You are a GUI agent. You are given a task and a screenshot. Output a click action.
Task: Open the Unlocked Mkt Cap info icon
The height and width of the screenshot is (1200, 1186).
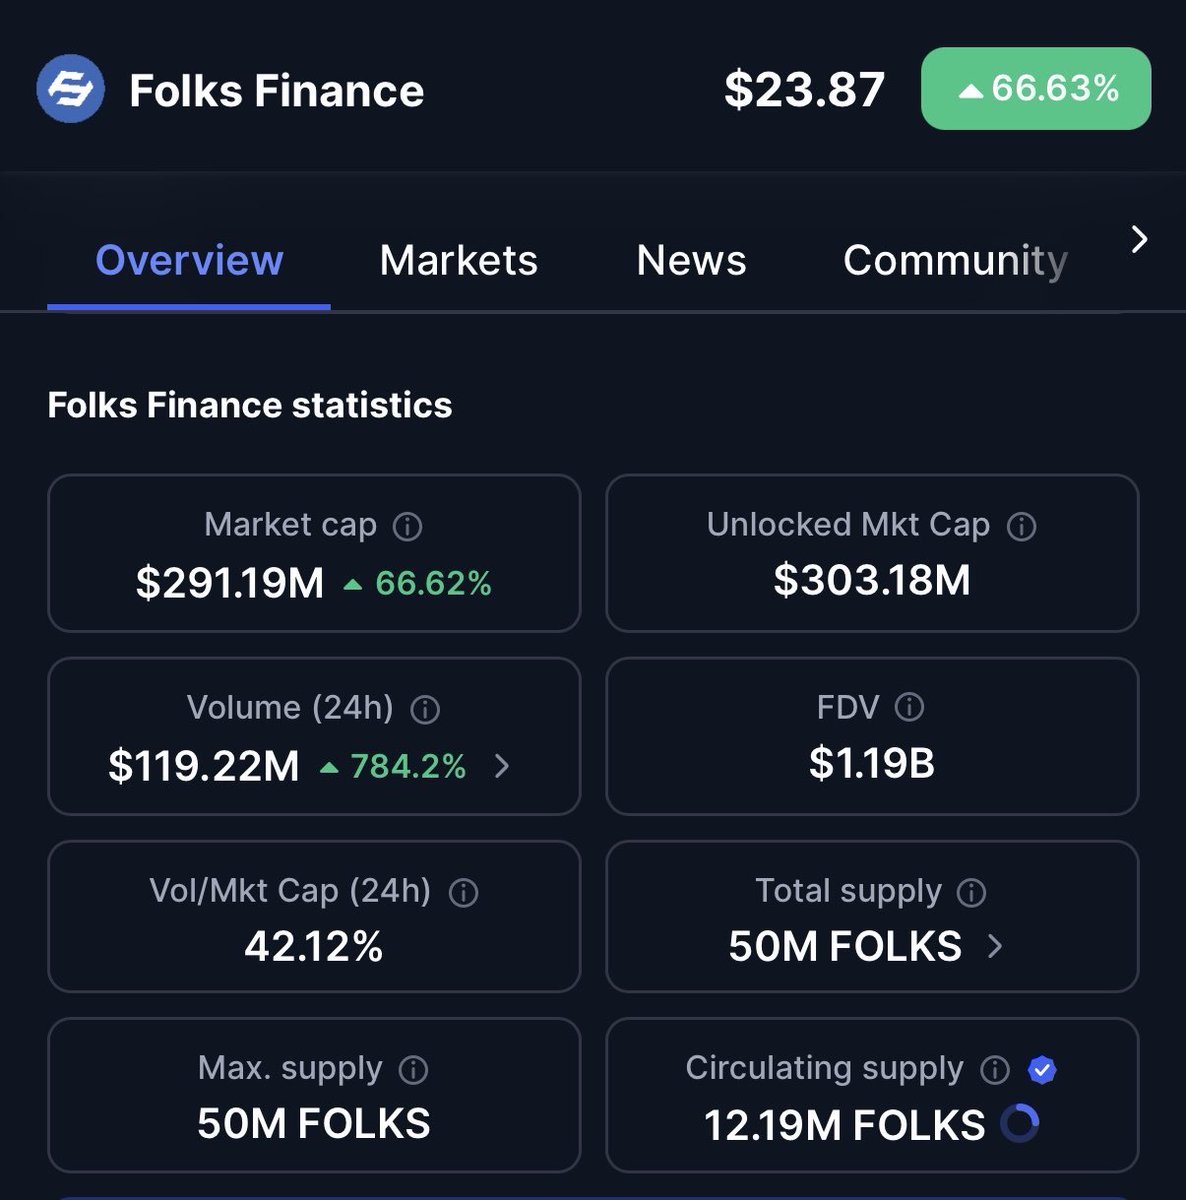click(x=1022, y=524)
